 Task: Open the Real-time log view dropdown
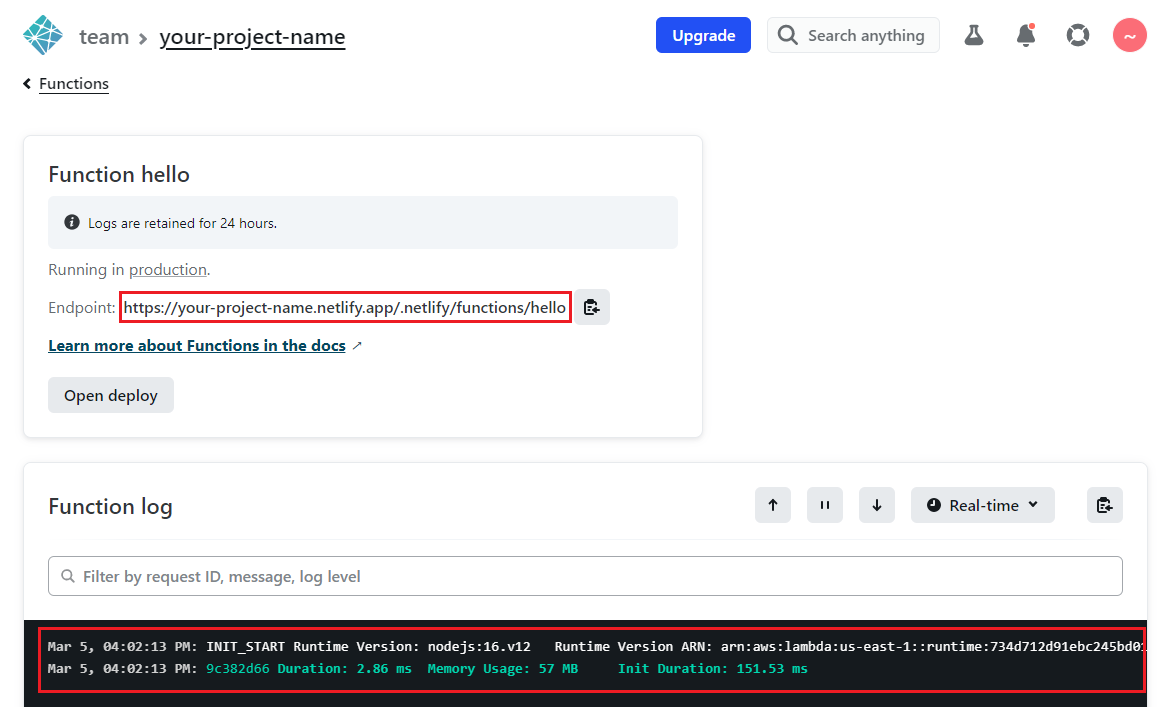click(x=982, y=505)
